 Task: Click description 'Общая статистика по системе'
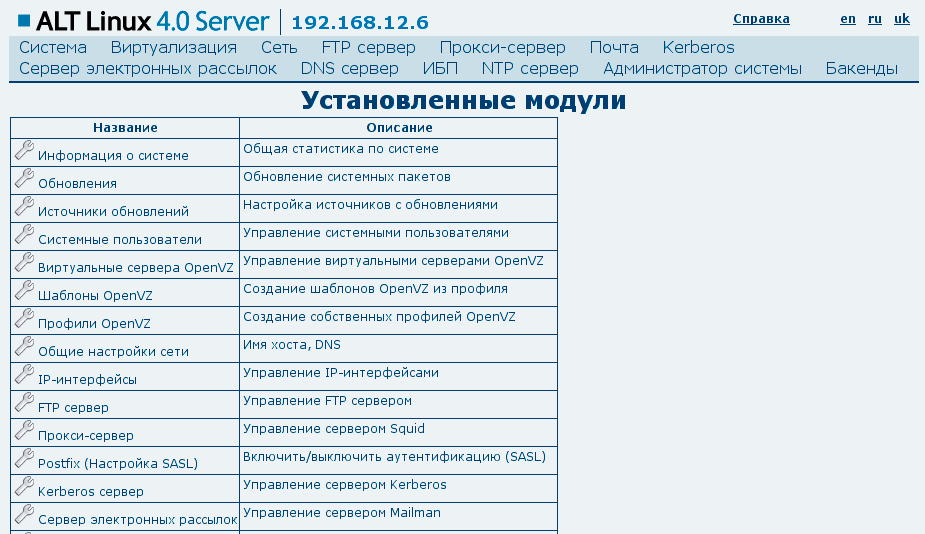click(341, 149)
